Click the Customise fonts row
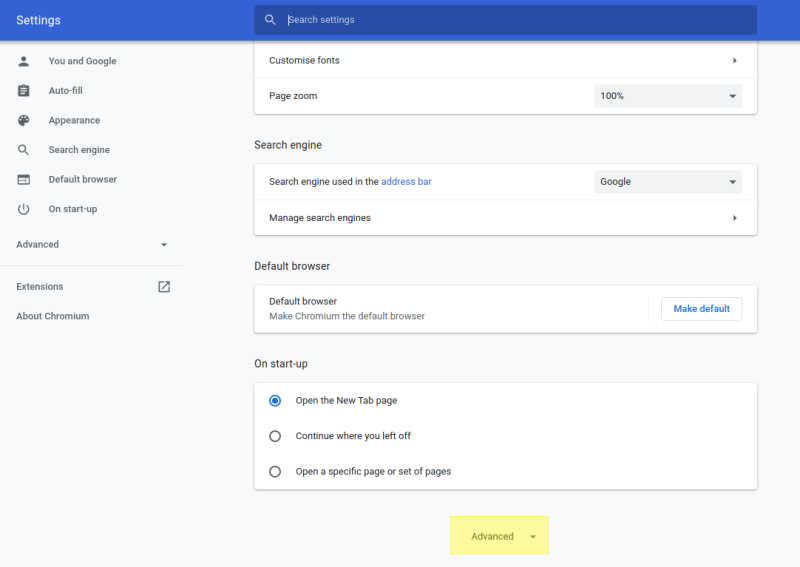The height and width of the screenshot is (567, 800). (506, 61)
